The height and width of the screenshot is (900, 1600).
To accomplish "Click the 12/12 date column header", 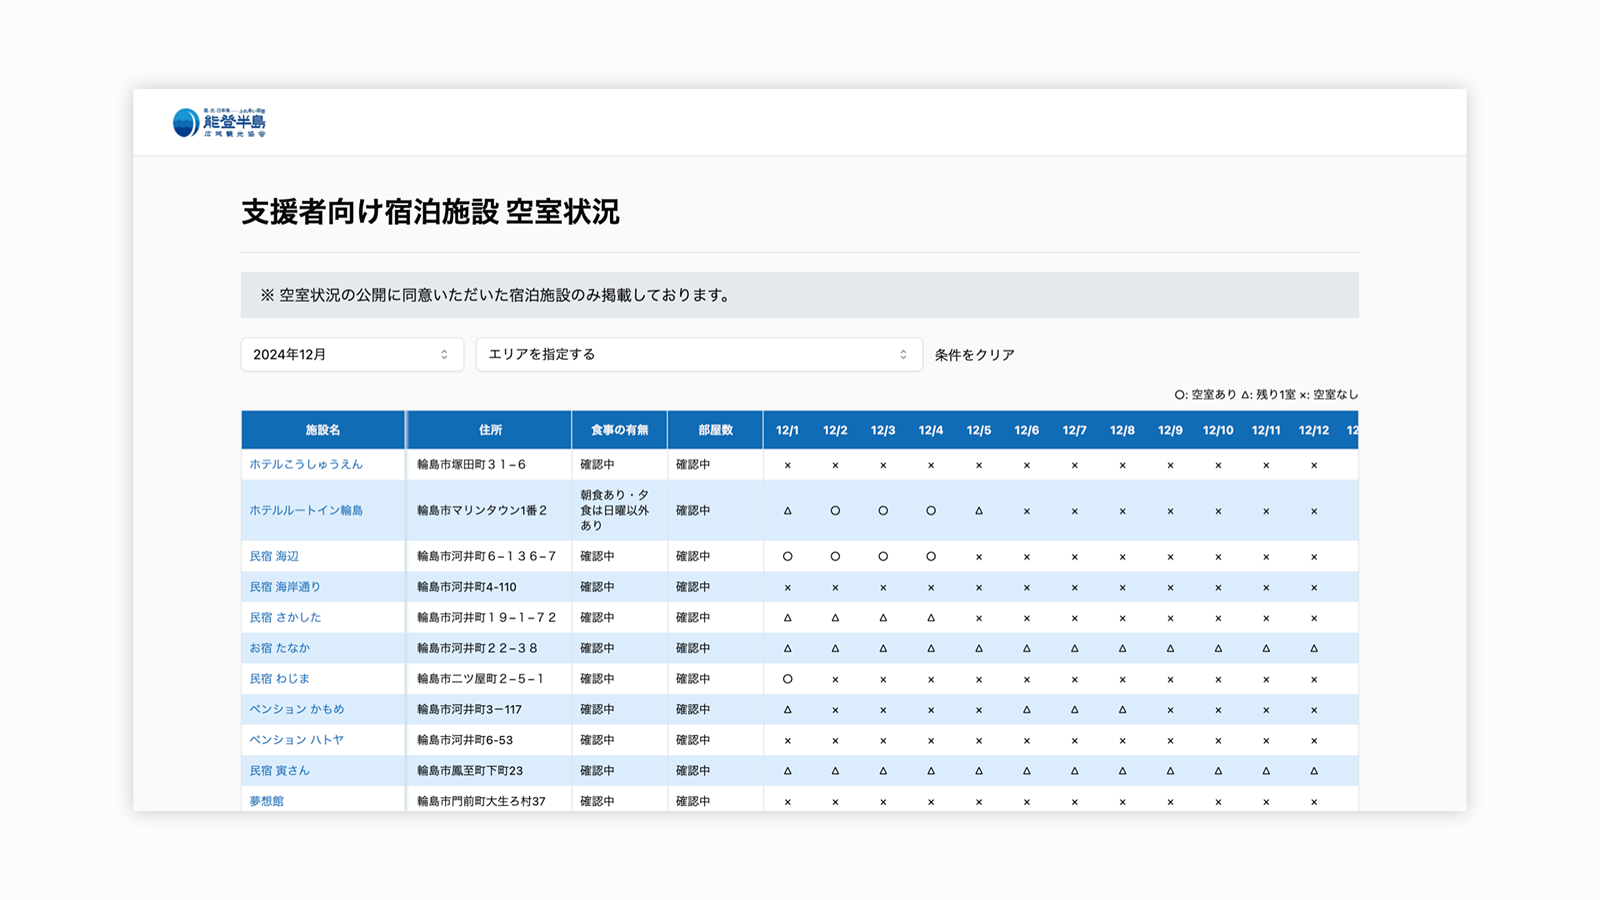I will (1314, 430).
